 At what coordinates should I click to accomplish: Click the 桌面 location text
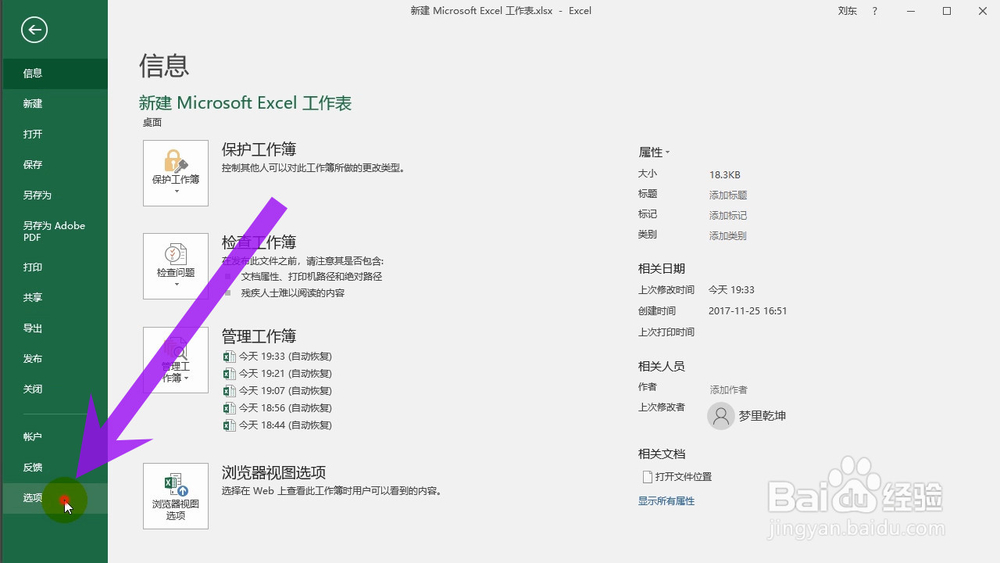(152, 122)
